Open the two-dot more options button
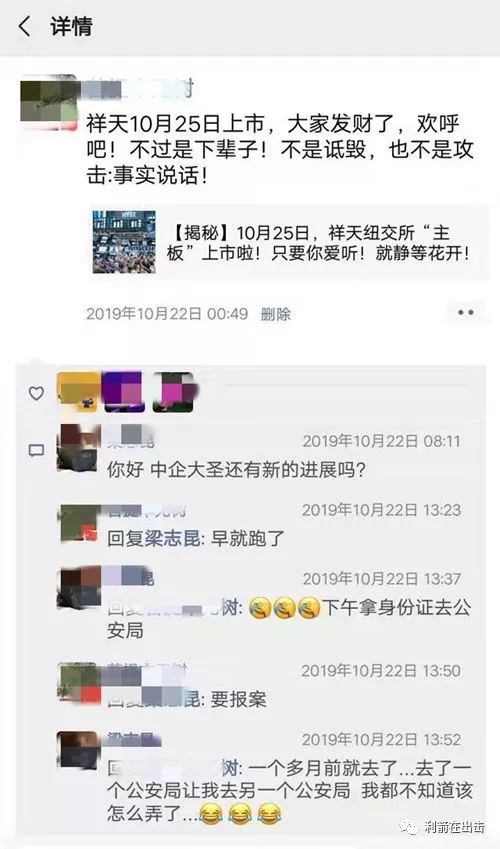Viewport: 500px width, 849px height. pos(465,313)
